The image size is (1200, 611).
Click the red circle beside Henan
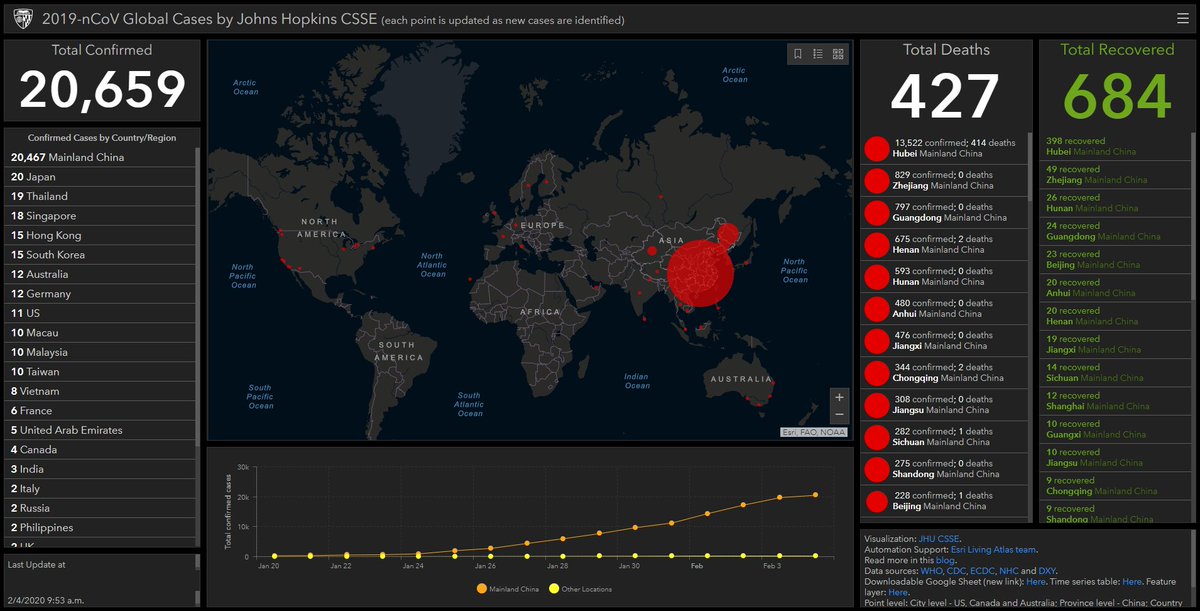[877, 244]
